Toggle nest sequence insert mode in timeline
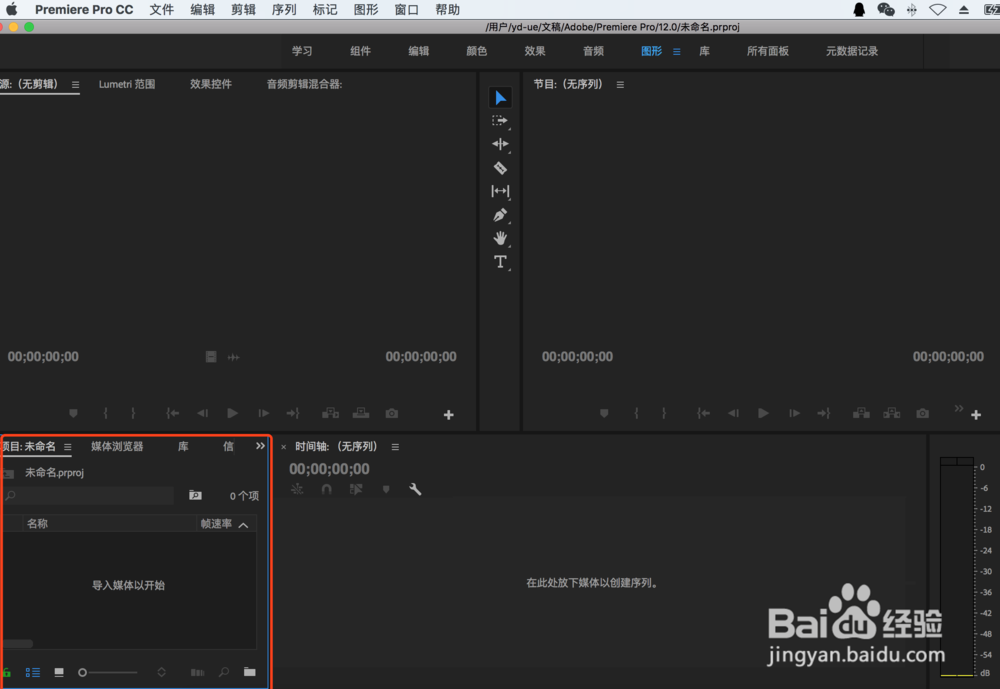The image size is (1000, 689). pyautogui.click(x=297, y=489)
